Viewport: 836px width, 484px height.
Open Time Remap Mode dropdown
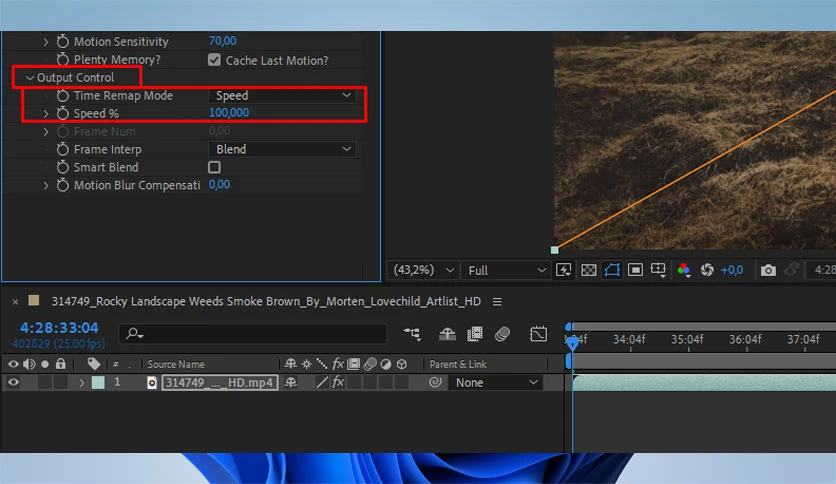point(283,95)
